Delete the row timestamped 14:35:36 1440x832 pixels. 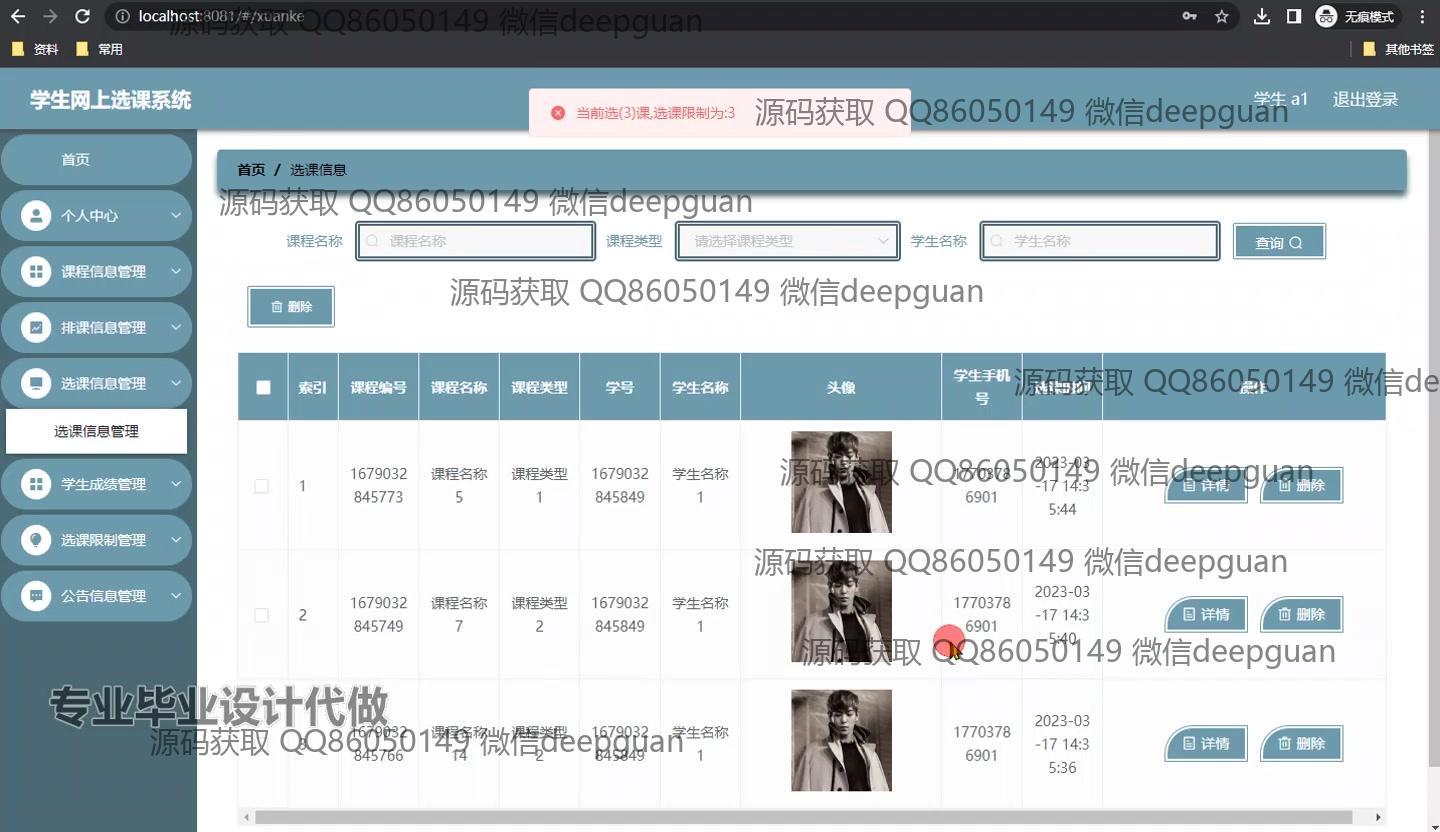pyautogui.click(x=1301, y=743)
